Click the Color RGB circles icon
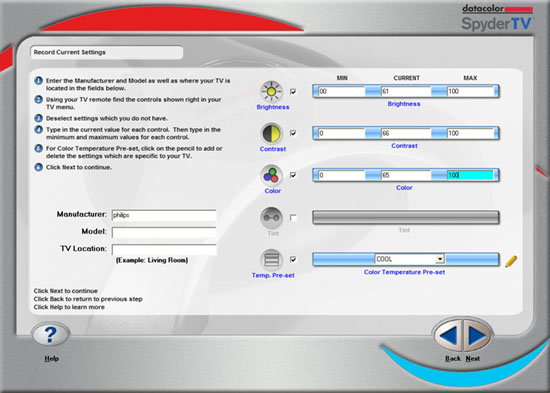The width and height of the screenshot is (550, 393). coord(271,175)
